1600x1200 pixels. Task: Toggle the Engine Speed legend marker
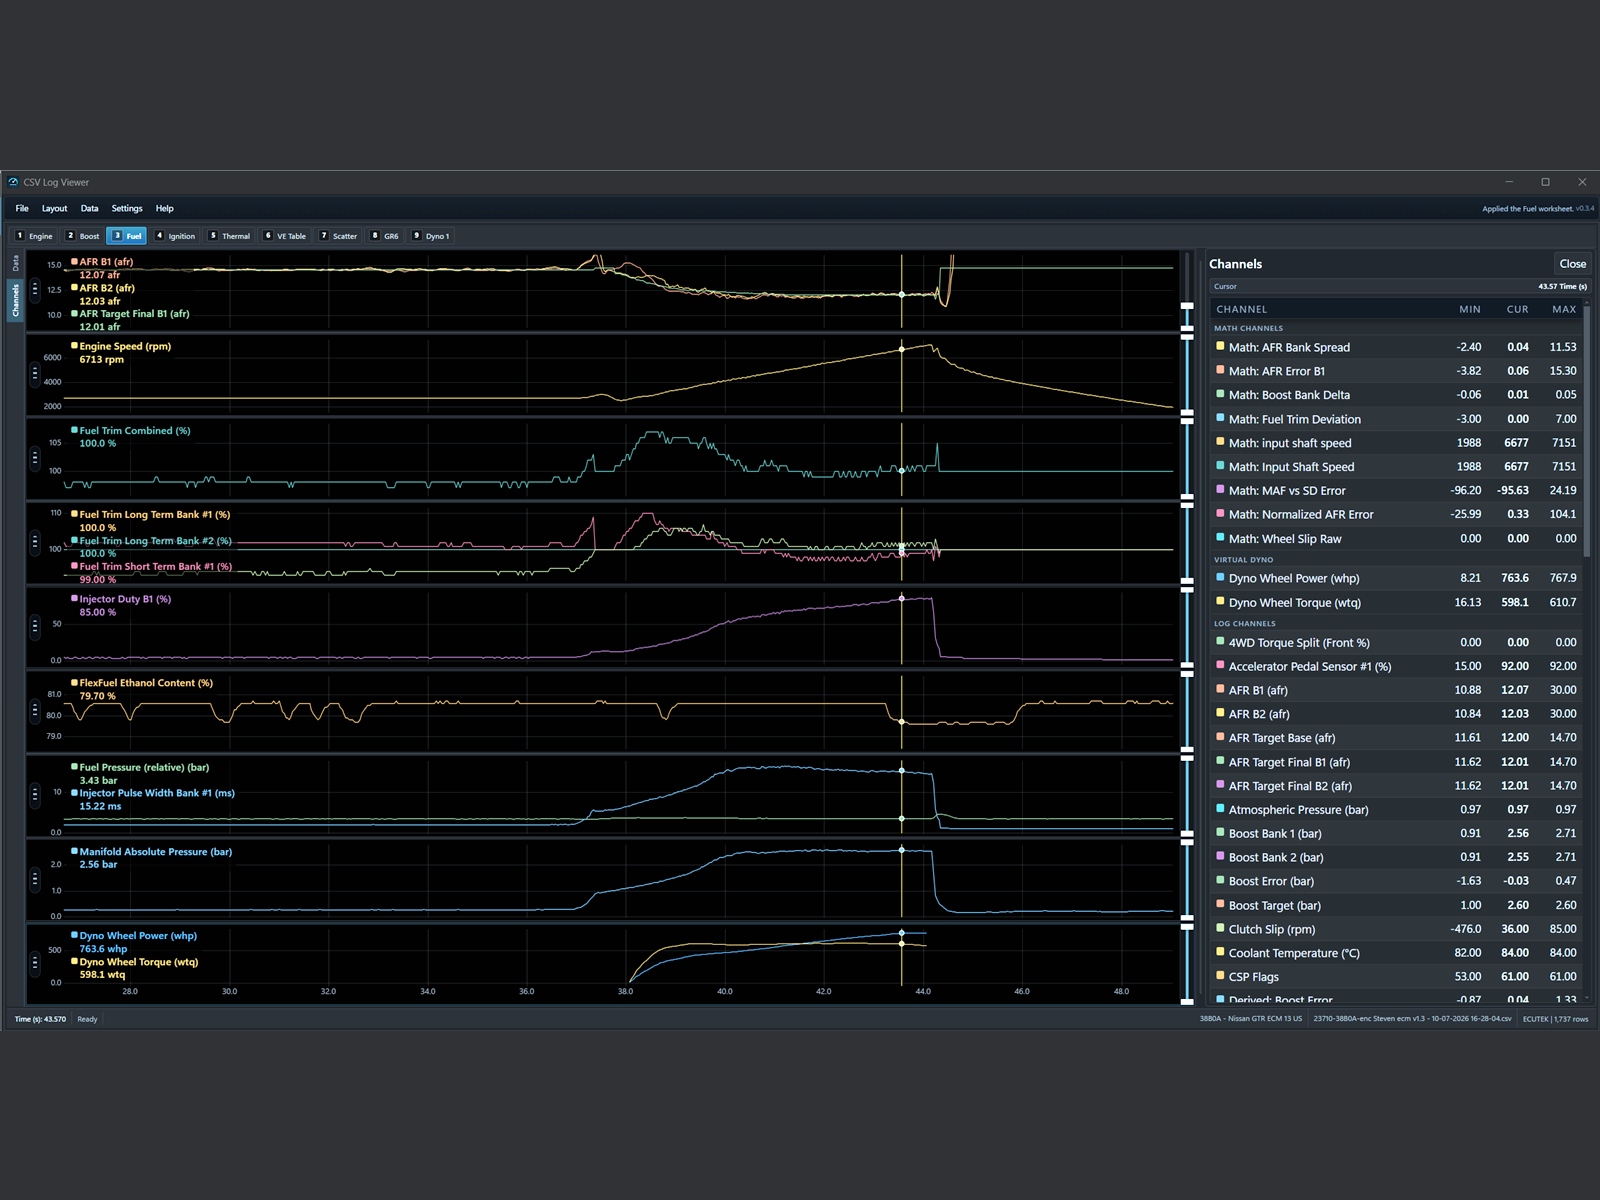(74, 346)
